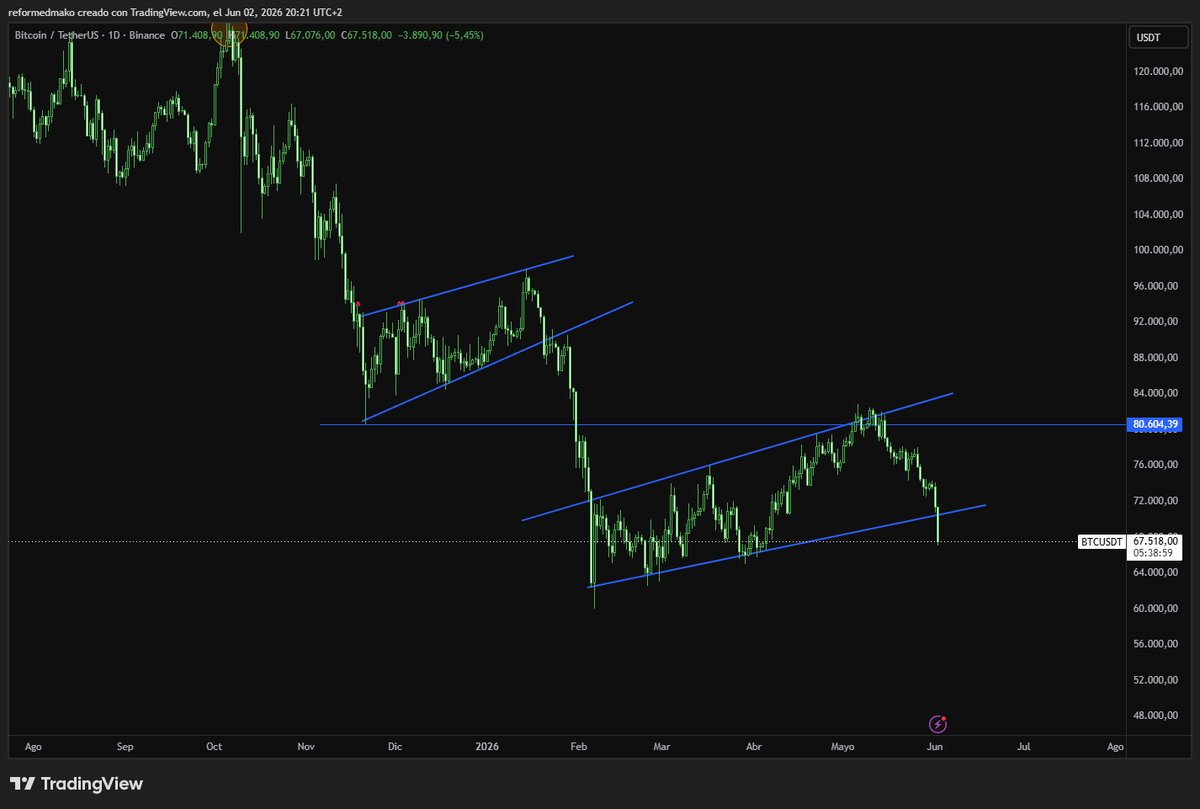Click the close value C67.518,00

(369, 35)
